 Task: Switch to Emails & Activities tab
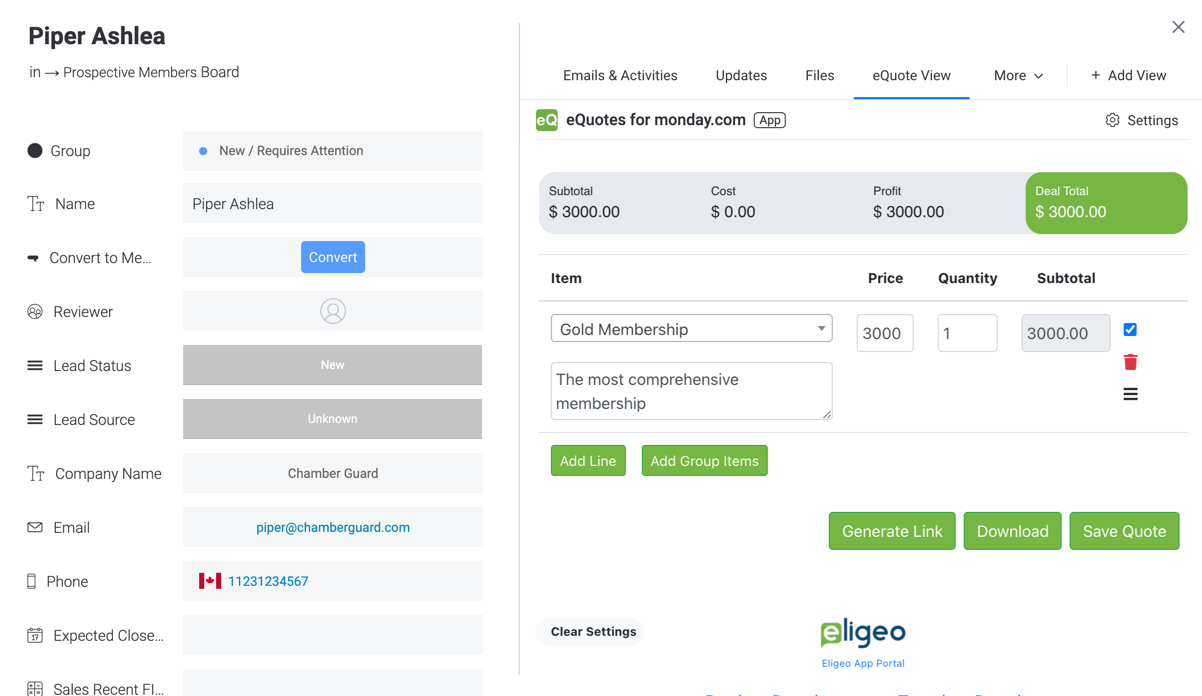coord(620,75)
